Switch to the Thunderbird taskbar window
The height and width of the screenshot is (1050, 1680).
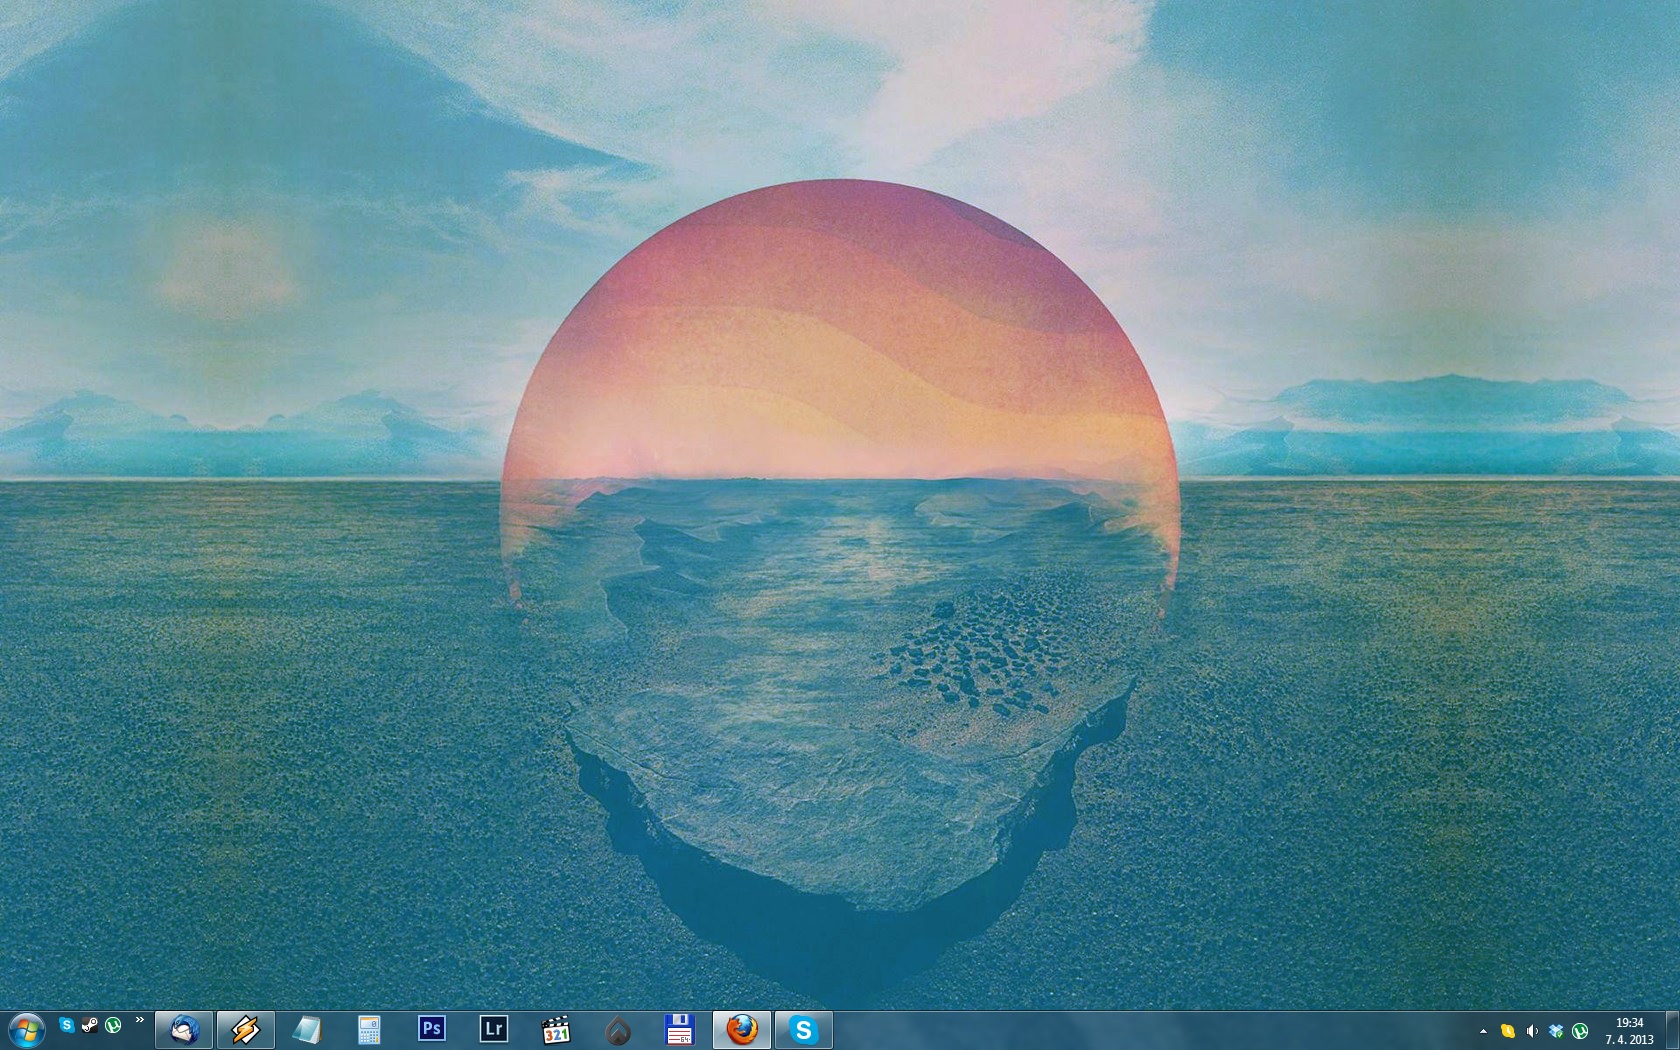184,1029
